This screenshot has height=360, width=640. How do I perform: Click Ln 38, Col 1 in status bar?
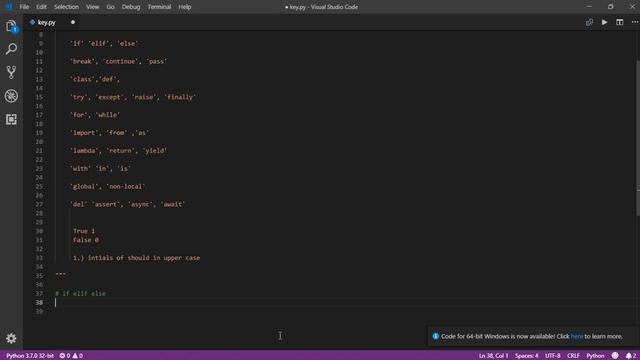493,356
